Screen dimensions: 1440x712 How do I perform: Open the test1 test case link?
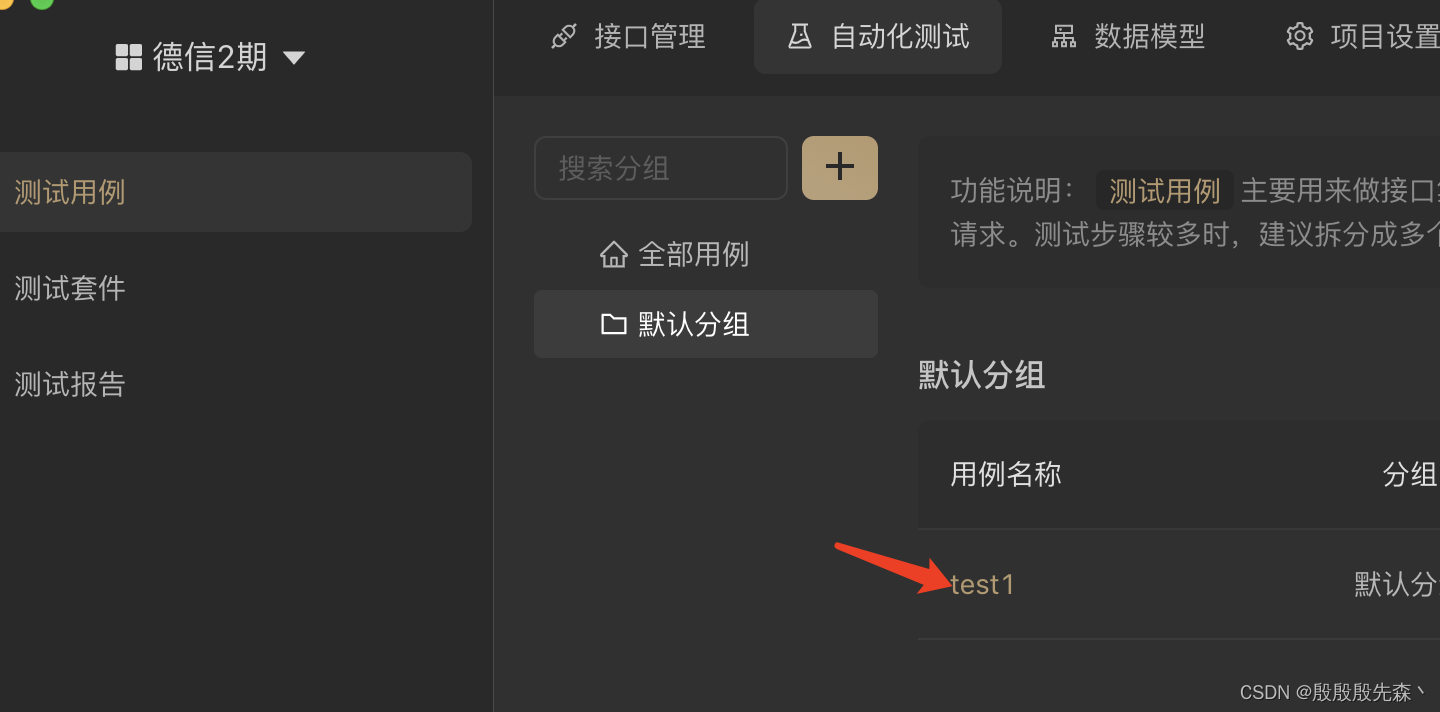982,584
